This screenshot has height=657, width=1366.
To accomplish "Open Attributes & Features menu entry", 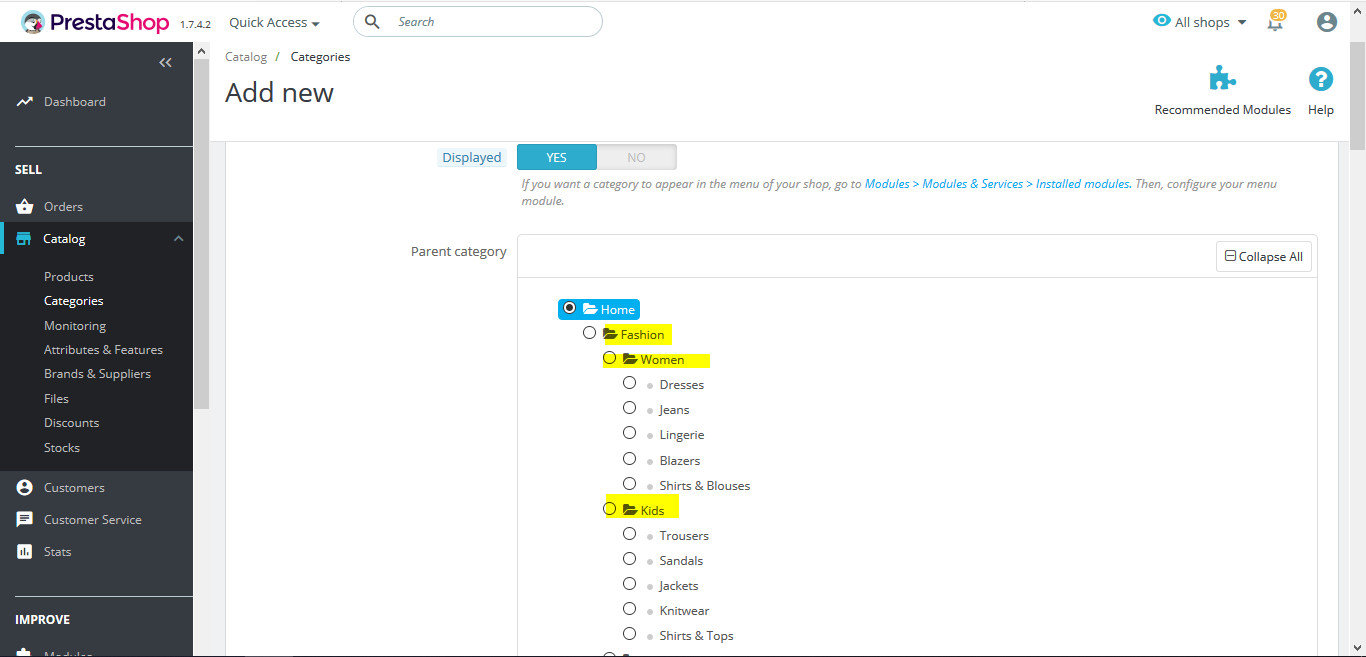I will pos(103,349).
